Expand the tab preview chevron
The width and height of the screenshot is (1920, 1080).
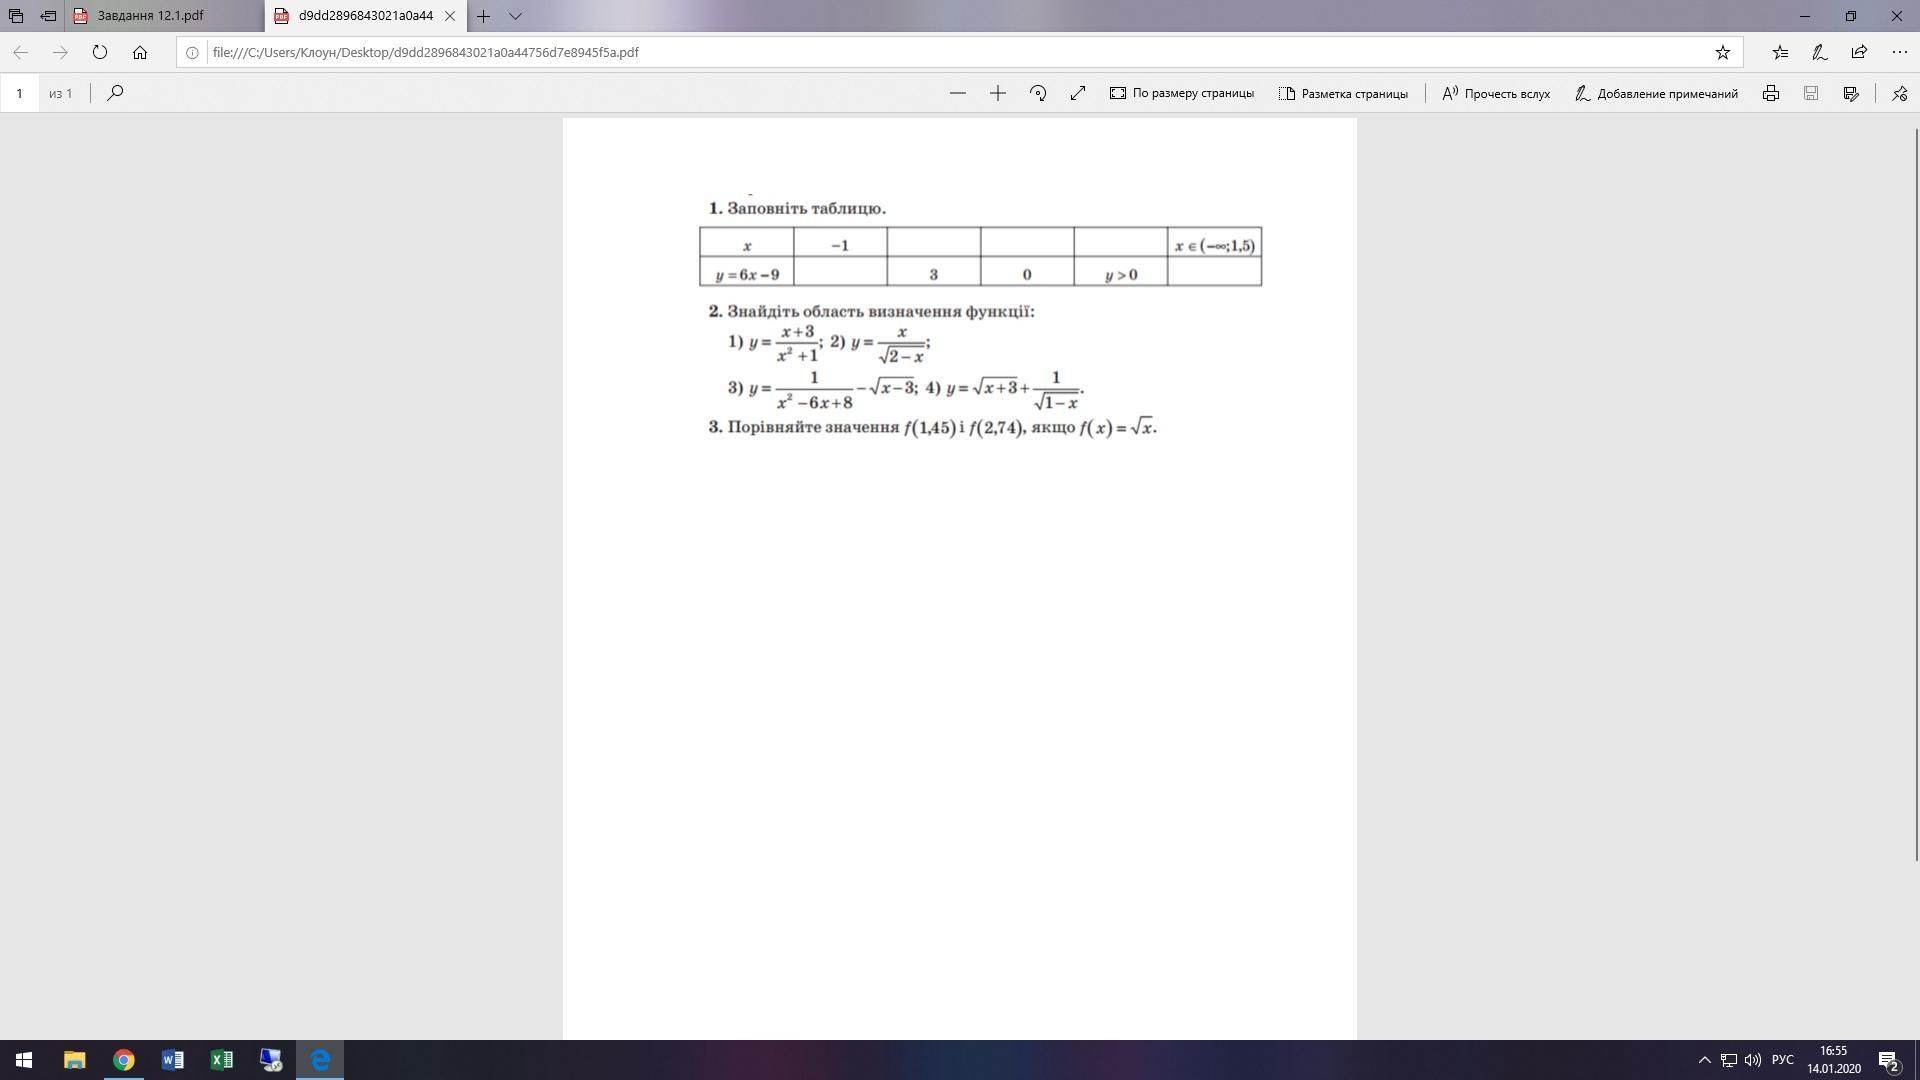point(515,16)
